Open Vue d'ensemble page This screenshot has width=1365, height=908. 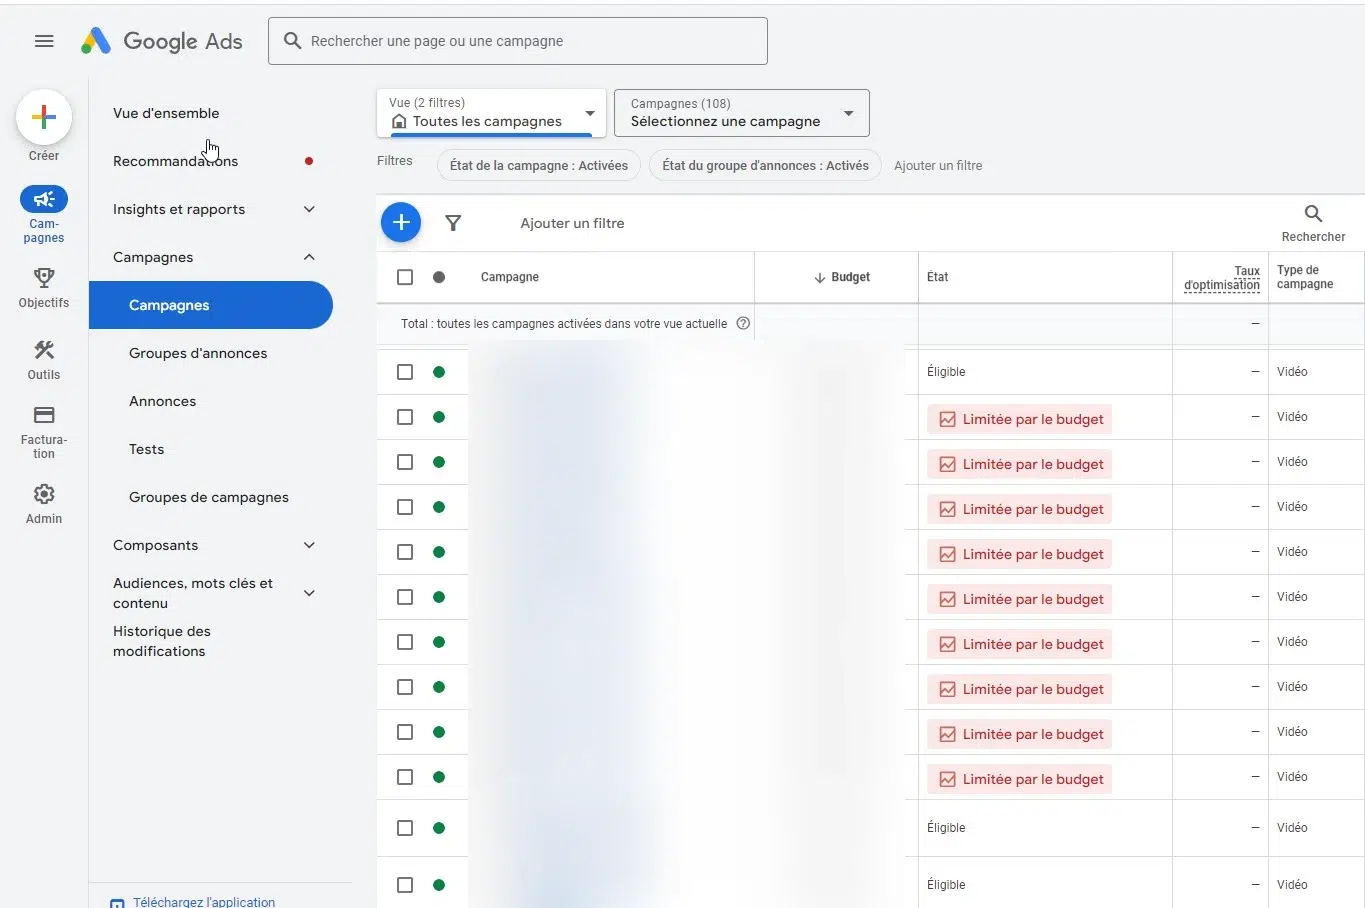pos(166,113)
